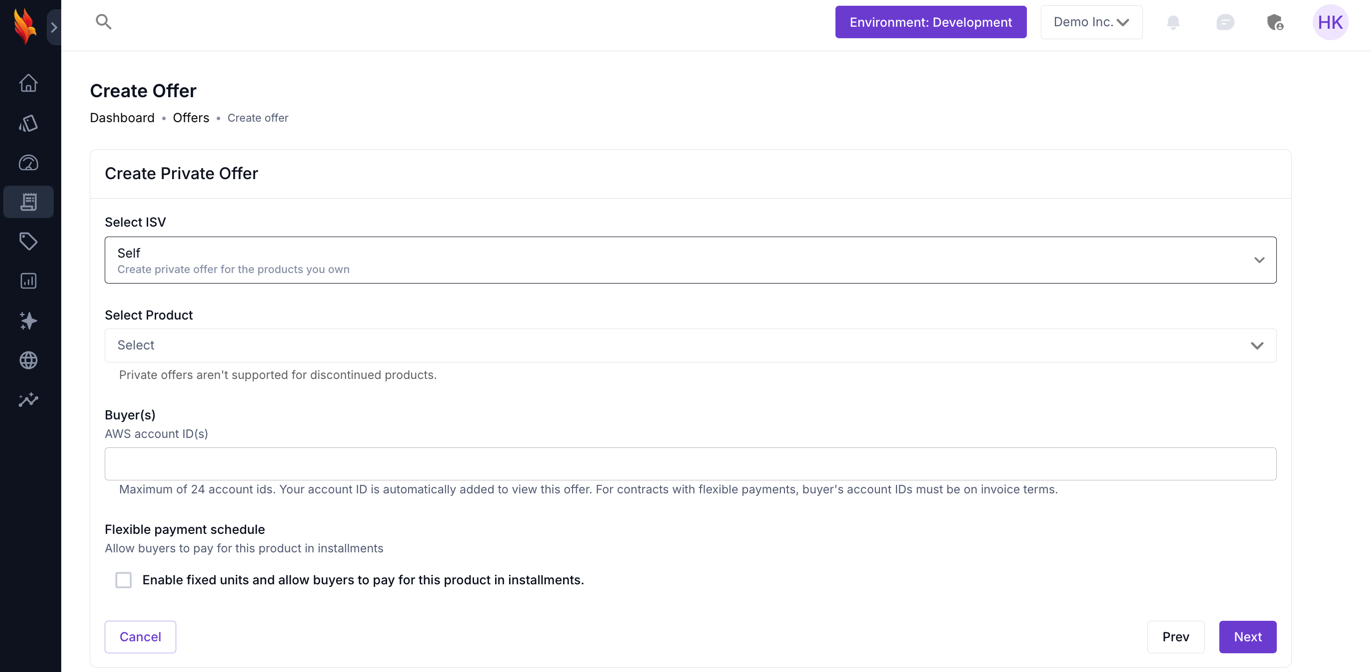
Task: Click the Next button
Action: tap(1247, 637)
